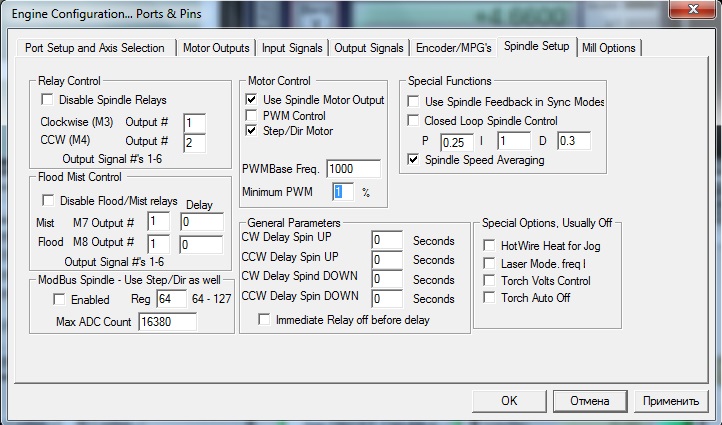Enable Disable Spindle Relays checkbox

47,100
